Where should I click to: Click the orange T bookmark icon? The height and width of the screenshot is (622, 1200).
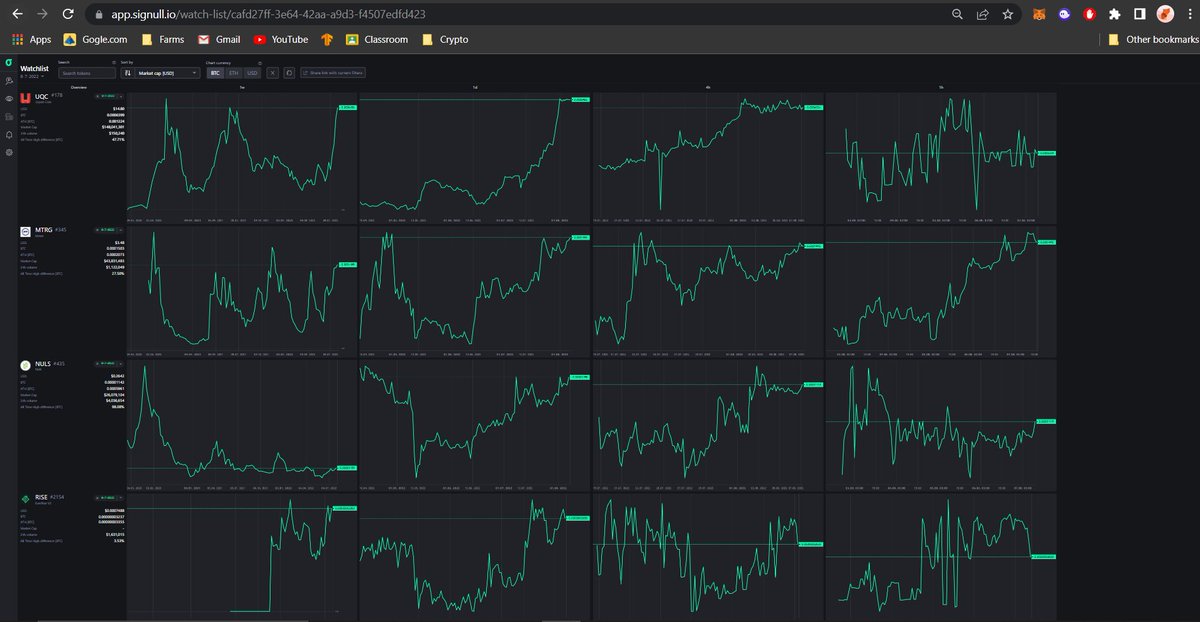[x=327, y=39]
